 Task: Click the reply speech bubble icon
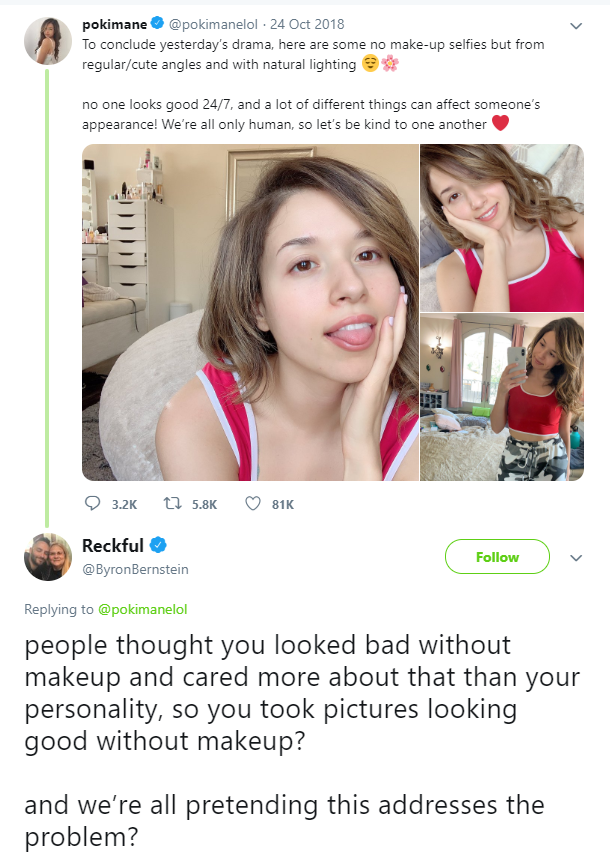pos(92,504)
